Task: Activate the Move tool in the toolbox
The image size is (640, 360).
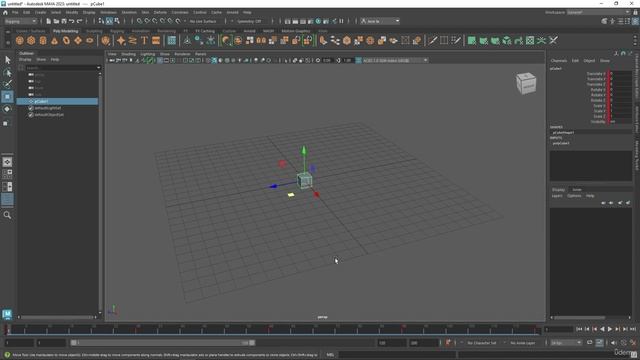Action: pos(7,97)
